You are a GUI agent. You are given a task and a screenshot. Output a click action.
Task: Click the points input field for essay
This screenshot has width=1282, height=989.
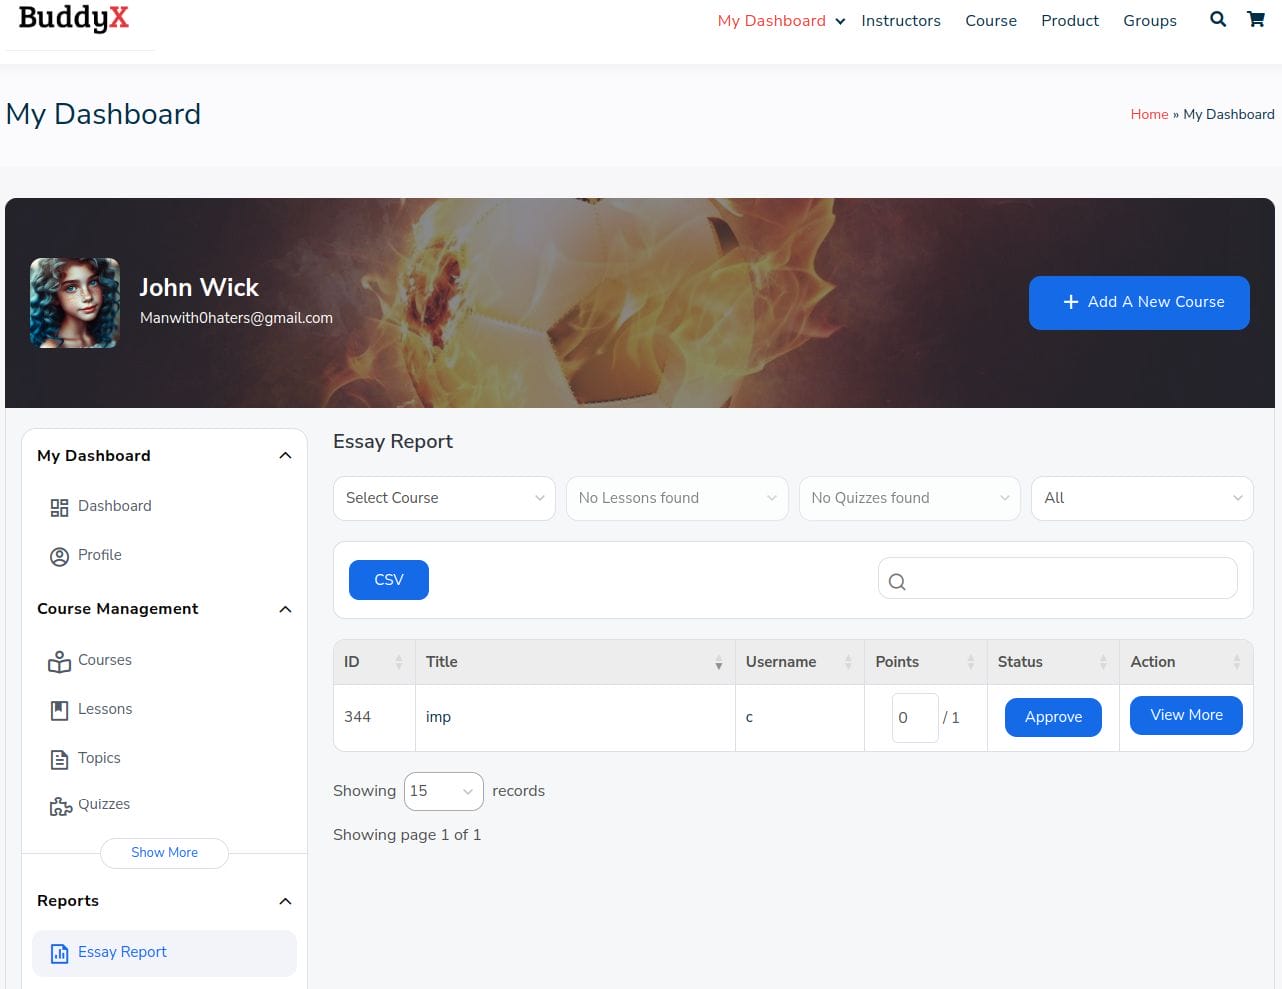(x=914, y=718)
